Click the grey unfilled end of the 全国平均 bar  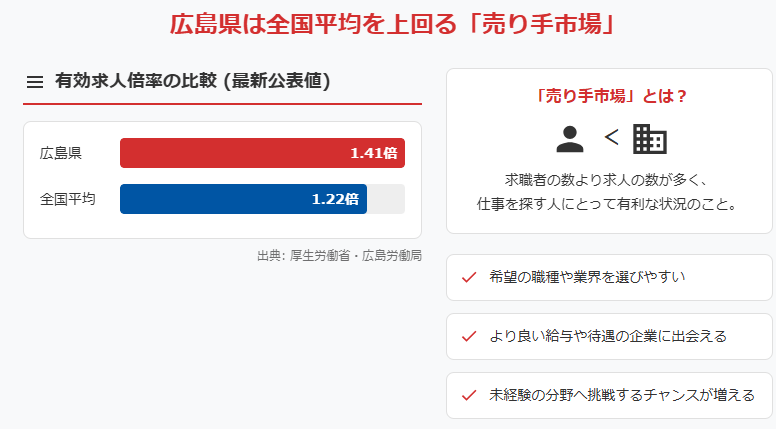[386, 199]
